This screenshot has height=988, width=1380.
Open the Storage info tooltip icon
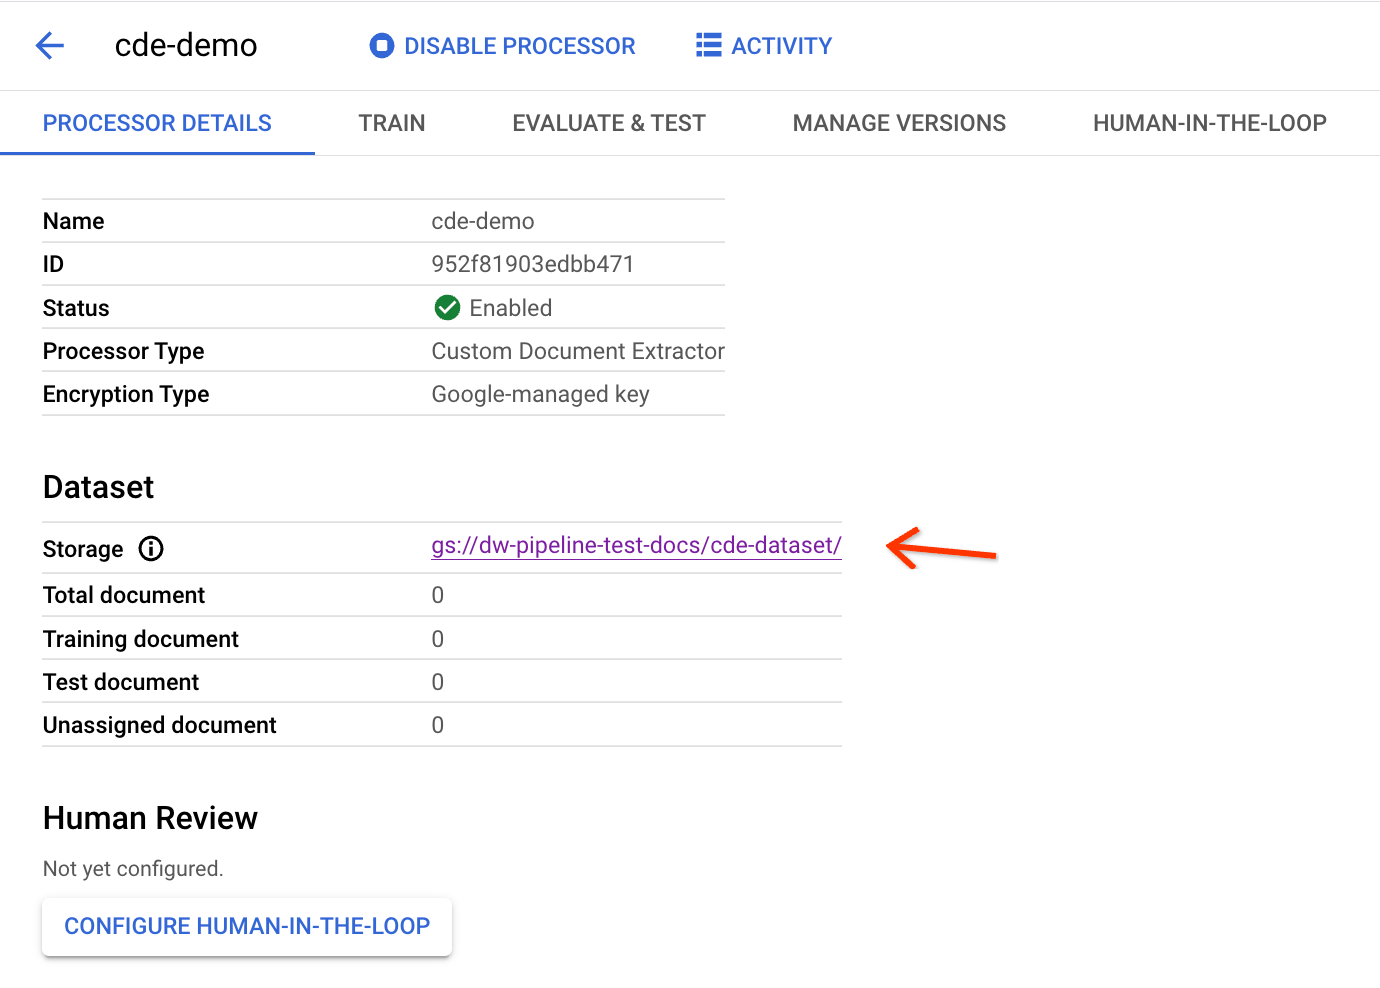click(x=151, y=549)
